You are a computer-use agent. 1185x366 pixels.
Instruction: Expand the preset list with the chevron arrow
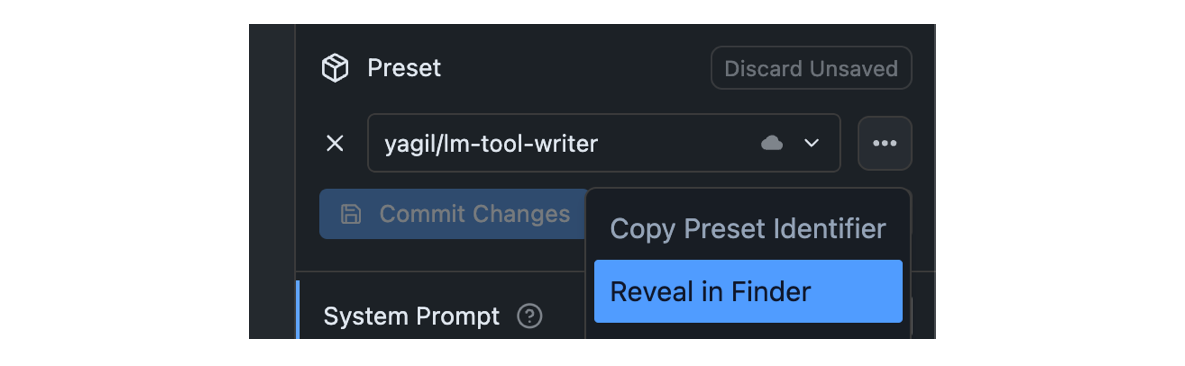[x=812, y=143]
